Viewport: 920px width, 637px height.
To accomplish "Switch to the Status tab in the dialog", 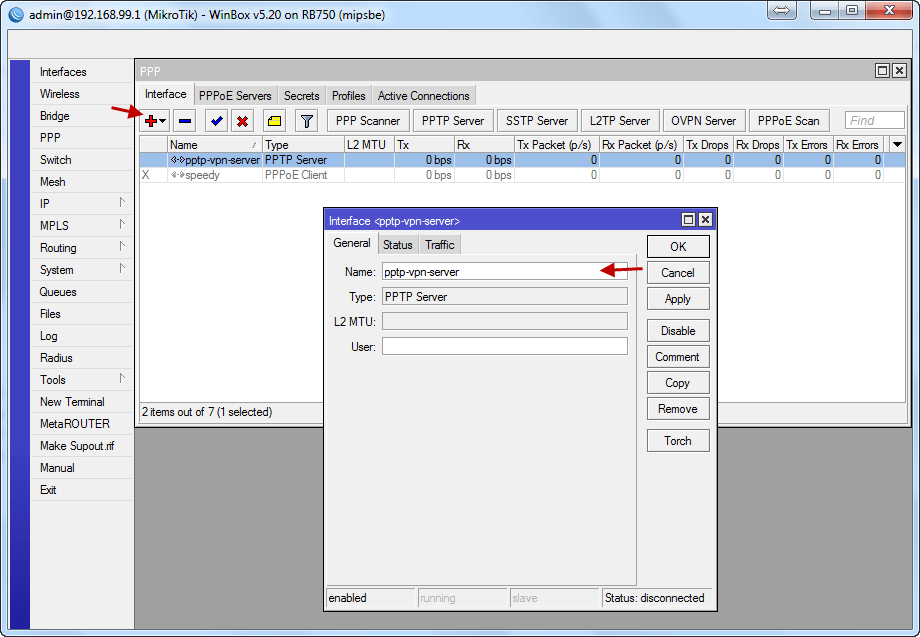I will 398,245.
